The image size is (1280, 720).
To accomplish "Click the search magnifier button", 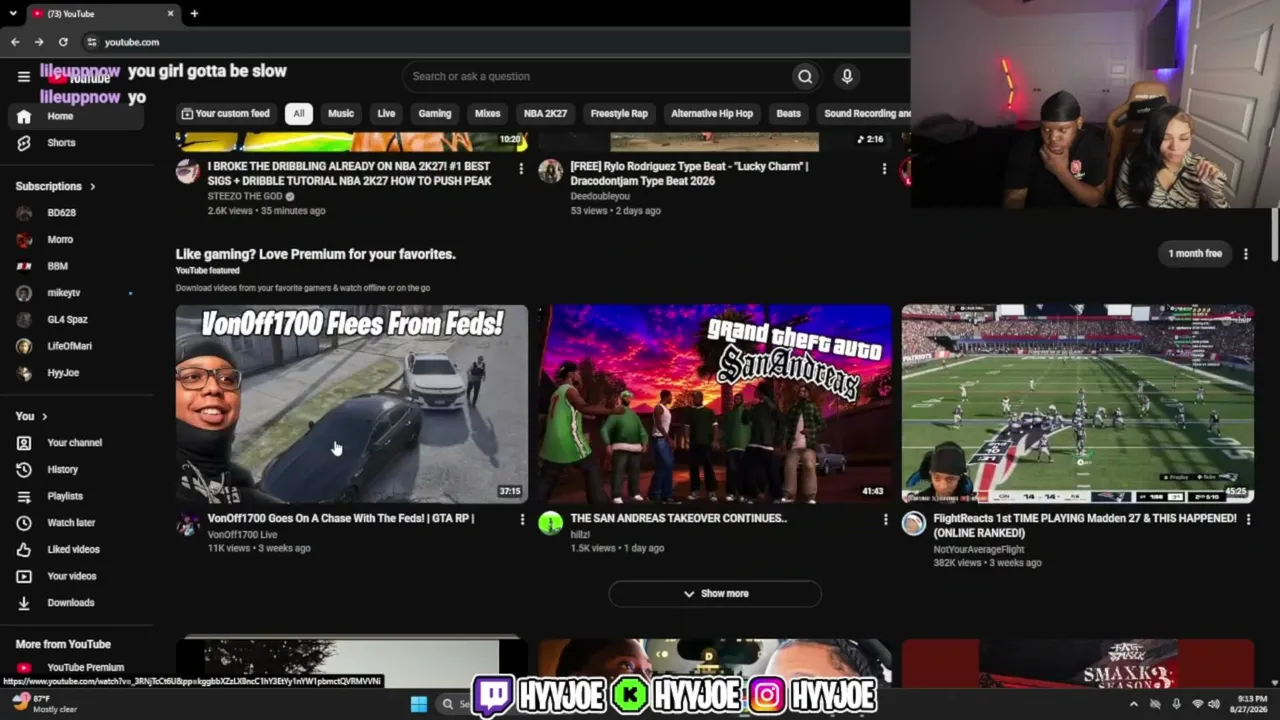I will pyautogui.click(x=805, y=76).
